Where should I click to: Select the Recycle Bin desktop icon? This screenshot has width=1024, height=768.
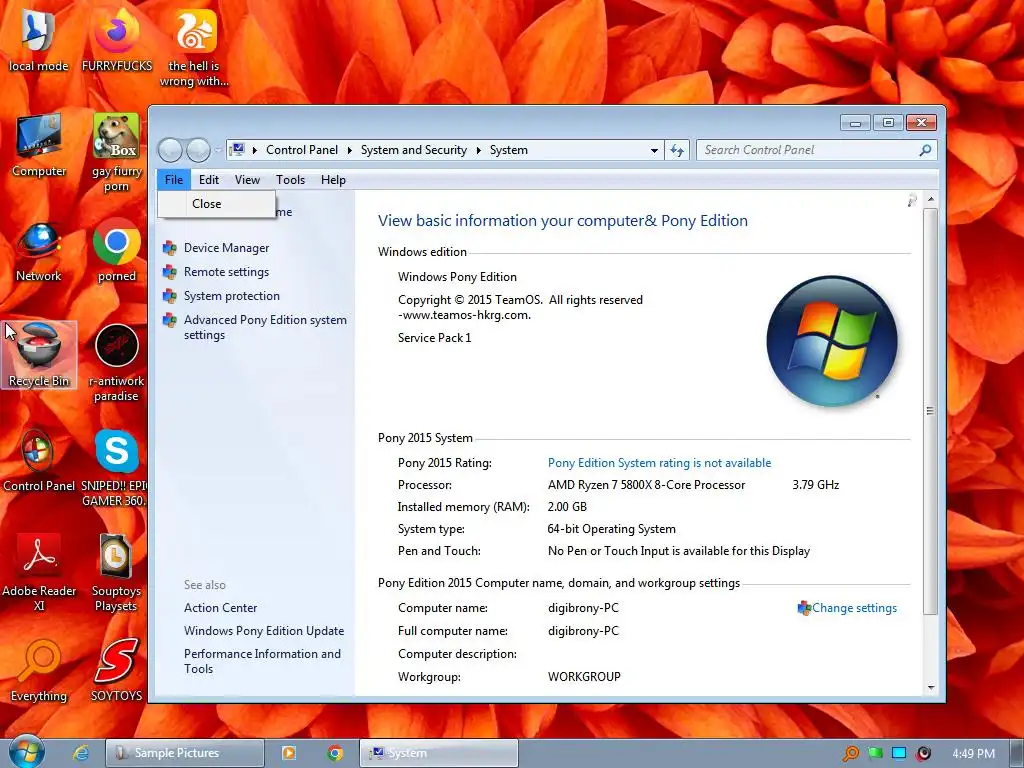point(38,355)
